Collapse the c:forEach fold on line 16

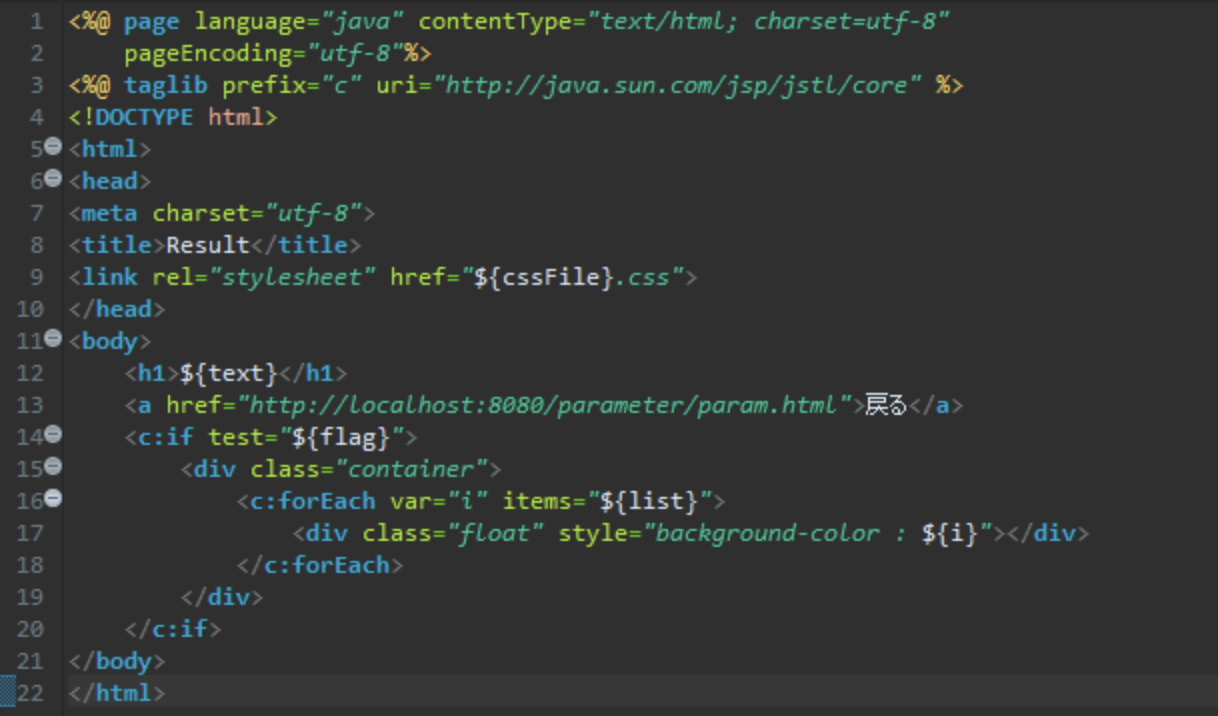tap(54, 499)
